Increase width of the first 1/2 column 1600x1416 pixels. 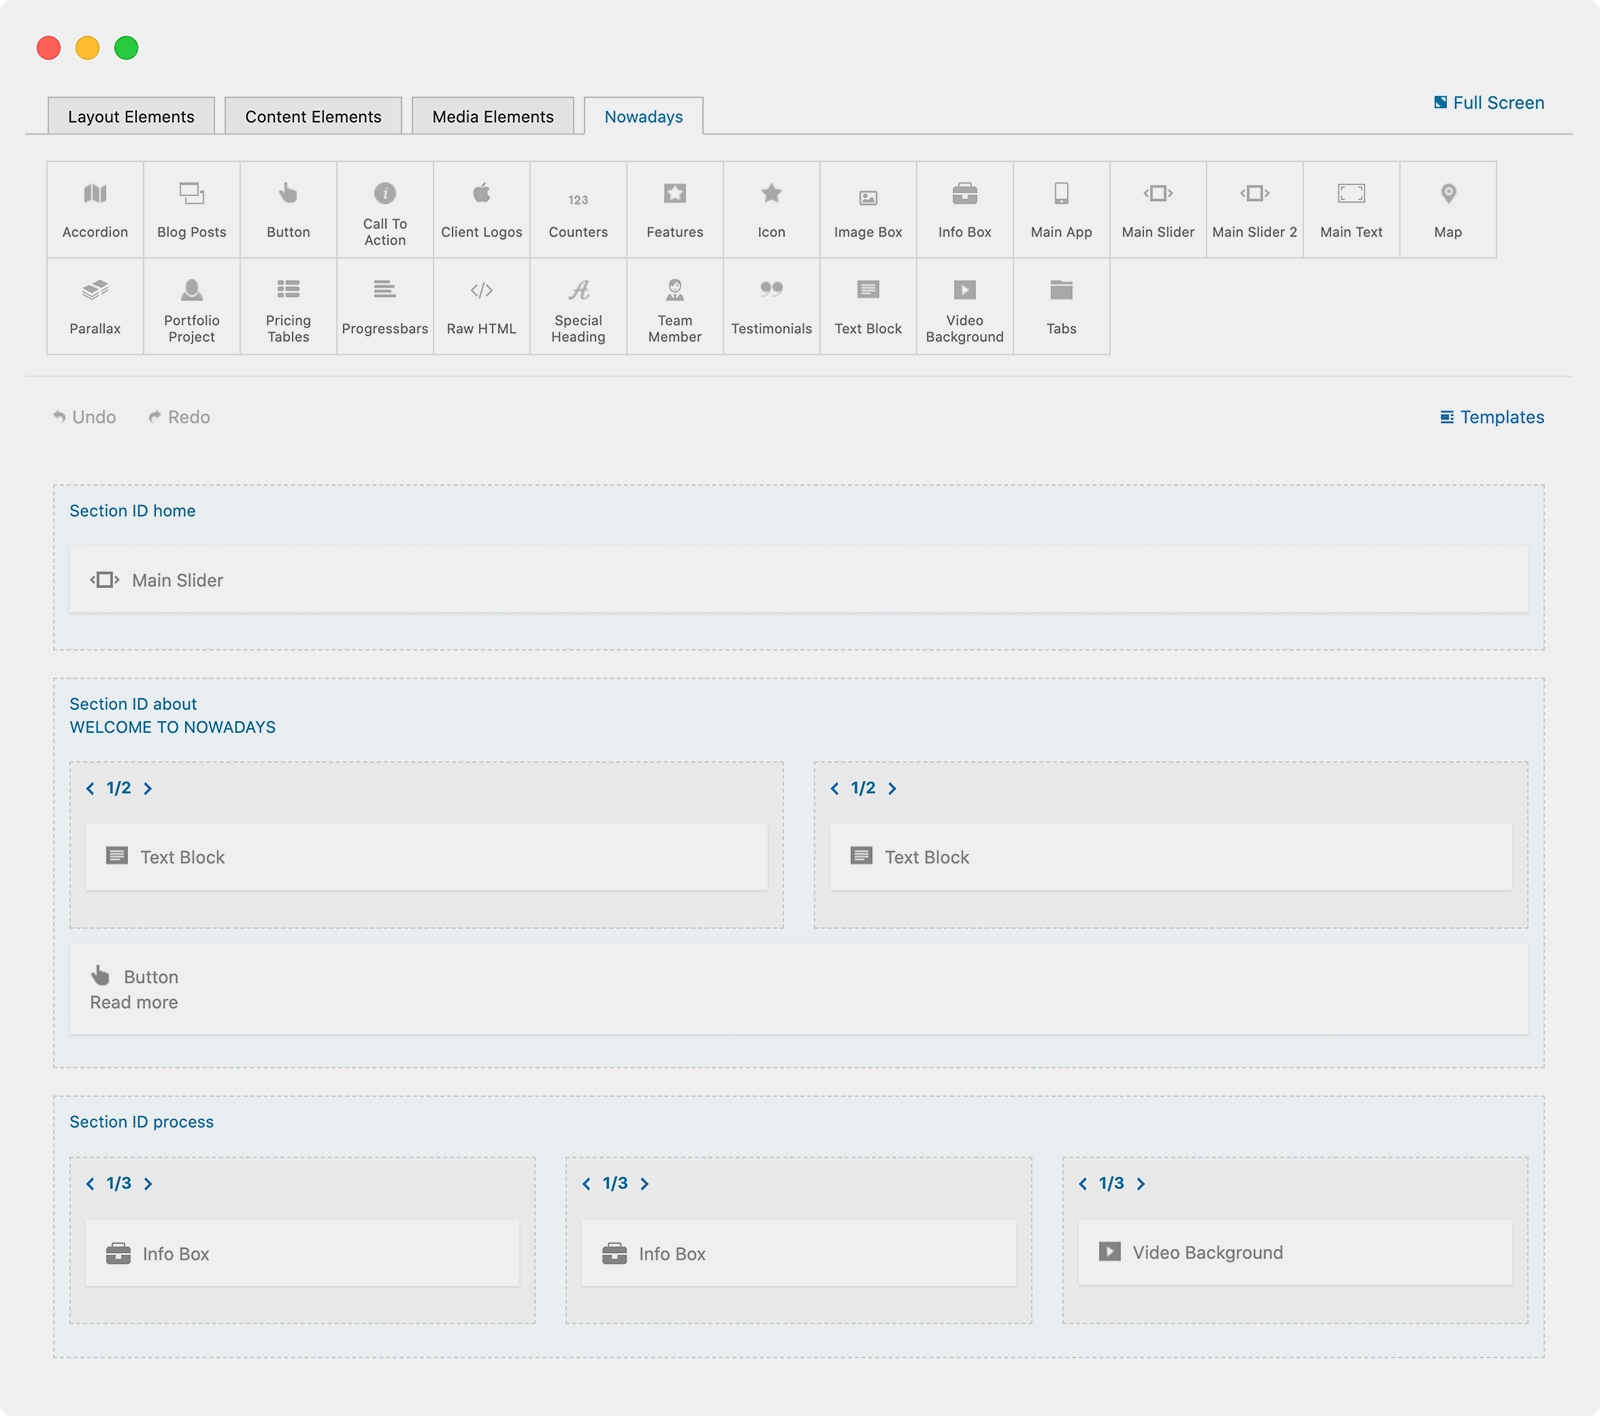(148, 789)
